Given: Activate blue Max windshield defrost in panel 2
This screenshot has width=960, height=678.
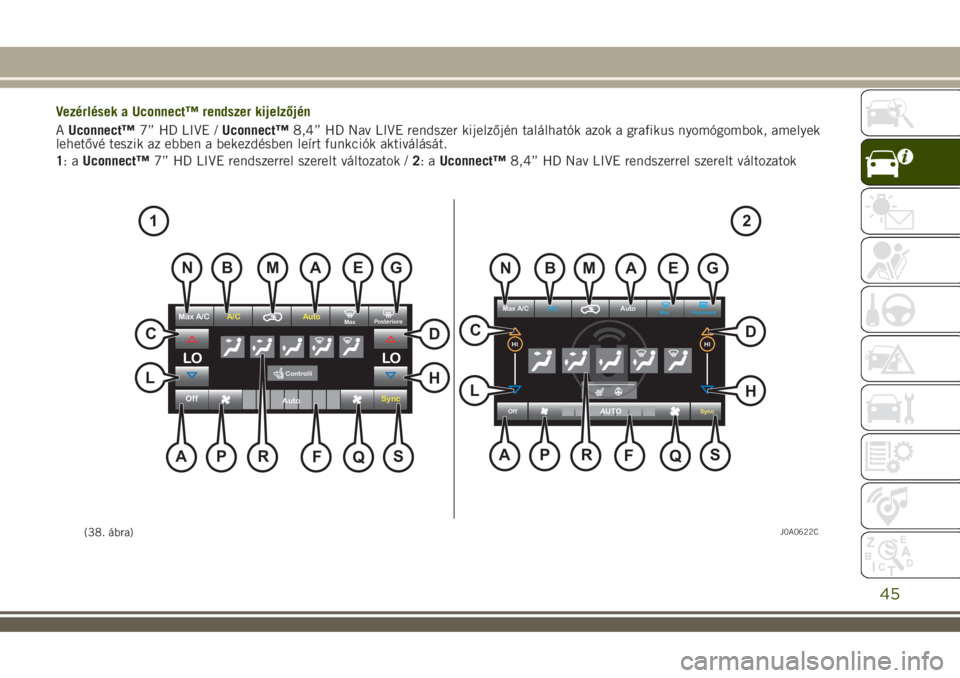Looking at the screenshot, I should tap(665, 309).
